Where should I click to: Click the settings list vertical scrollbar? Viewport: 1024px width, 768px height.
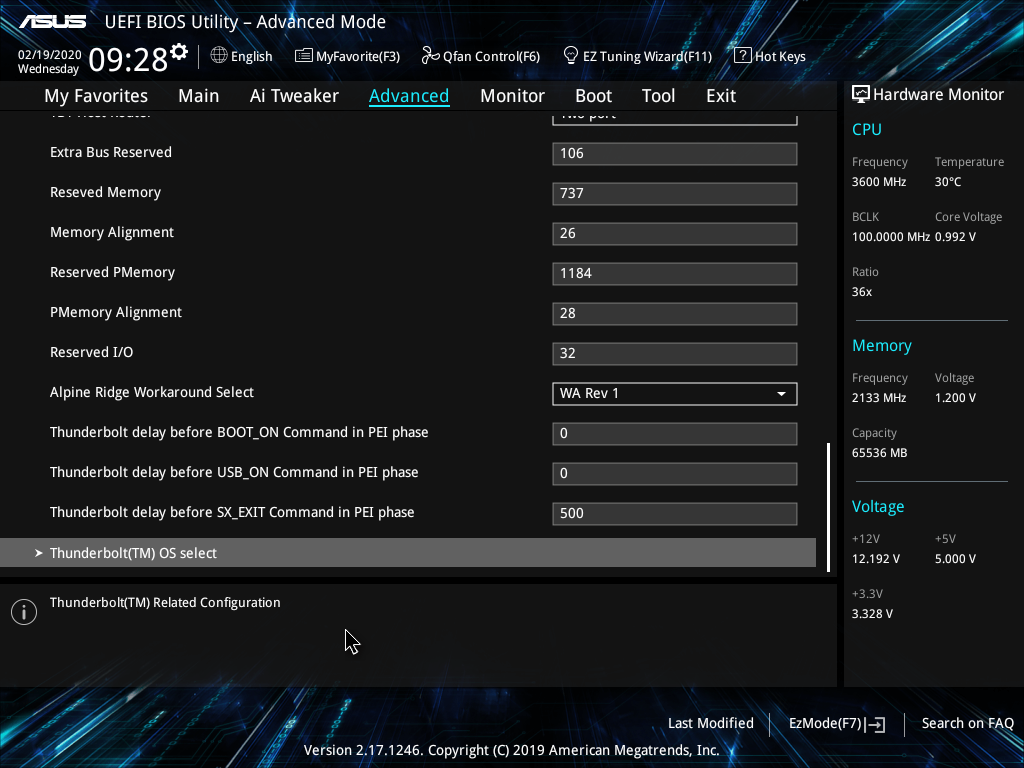(829, 507)
